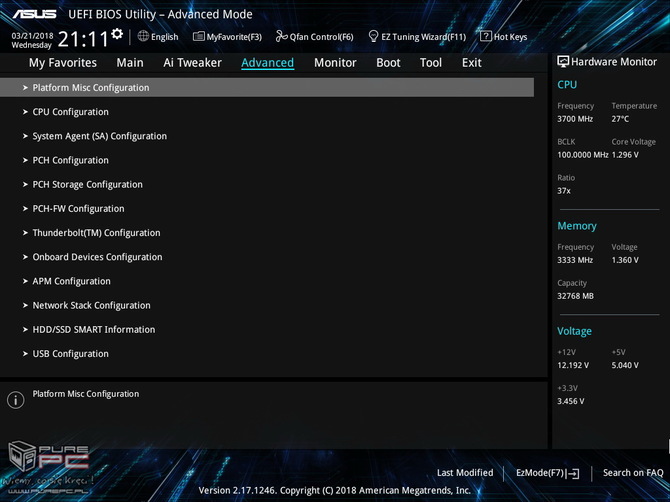Open the Exit tab
Viewport: 670px width, 502px height.
[x=471, y=63]
